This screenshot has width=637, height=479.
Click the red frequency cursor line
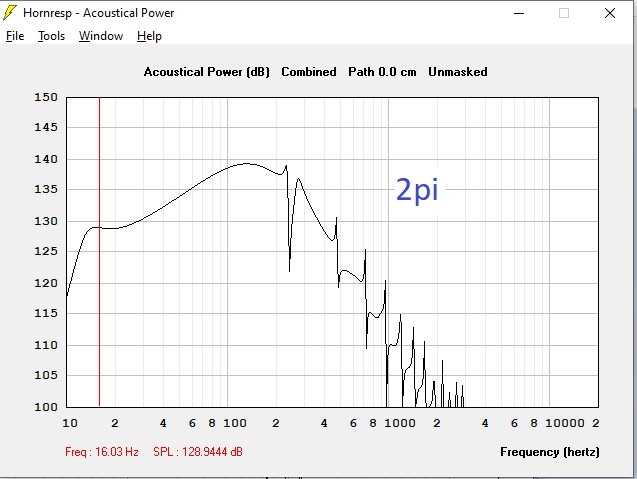[x=100, y=252]
